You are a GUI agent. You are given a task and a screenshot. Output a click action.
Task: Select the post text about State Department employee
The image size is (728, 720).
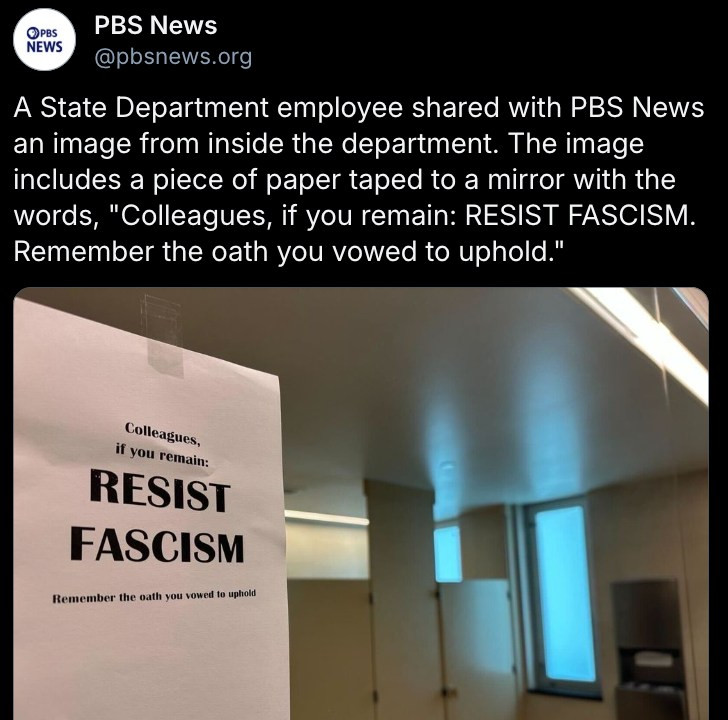358,179
